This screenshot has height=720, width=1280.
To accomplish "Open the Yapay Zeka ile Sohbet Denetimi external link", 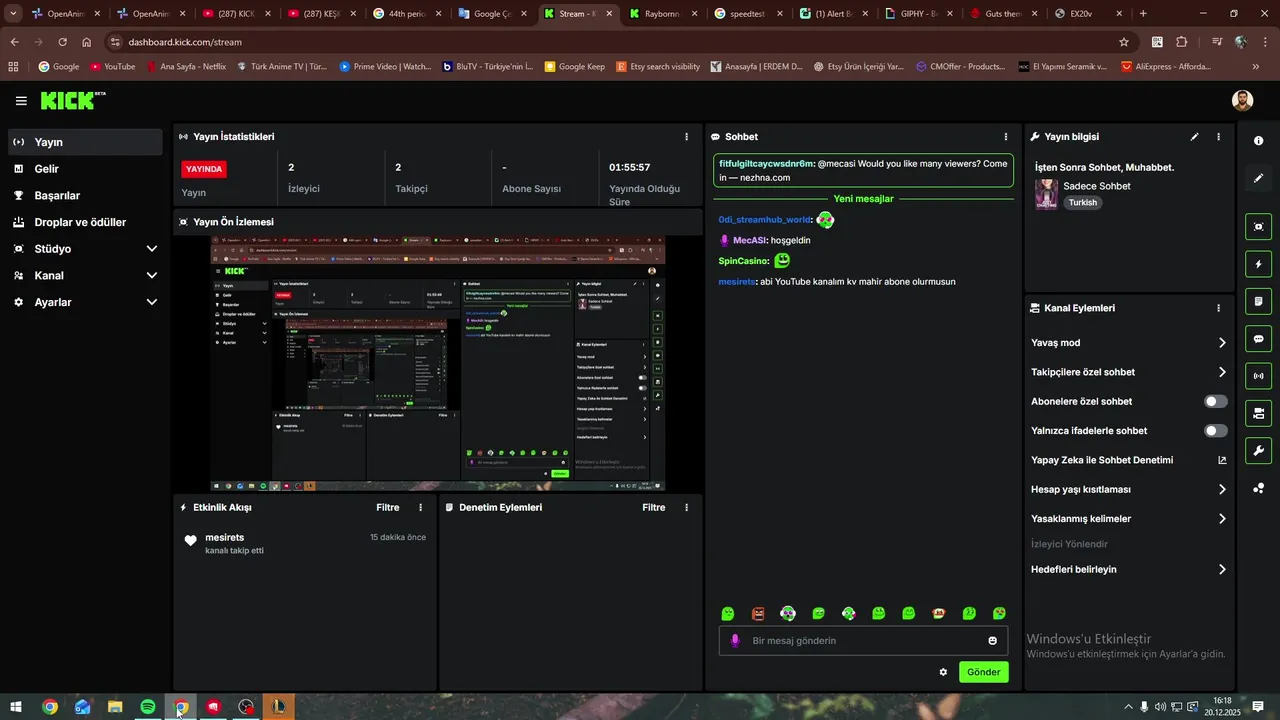I will click(x=1221, y=460).
